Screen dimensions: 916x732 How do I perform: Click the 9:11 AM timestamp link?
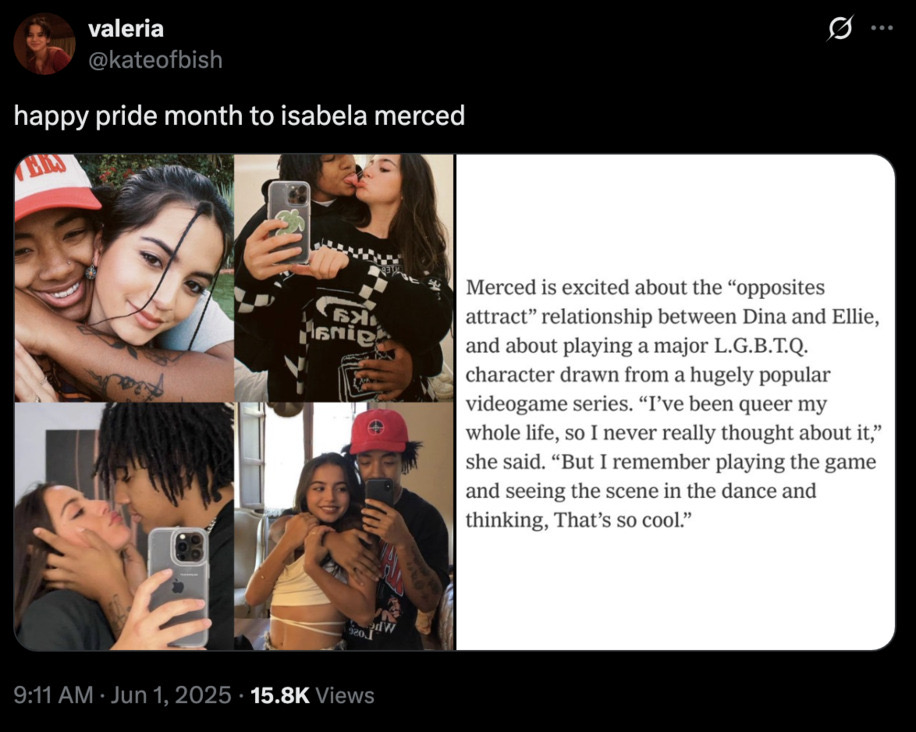point(53,695)
